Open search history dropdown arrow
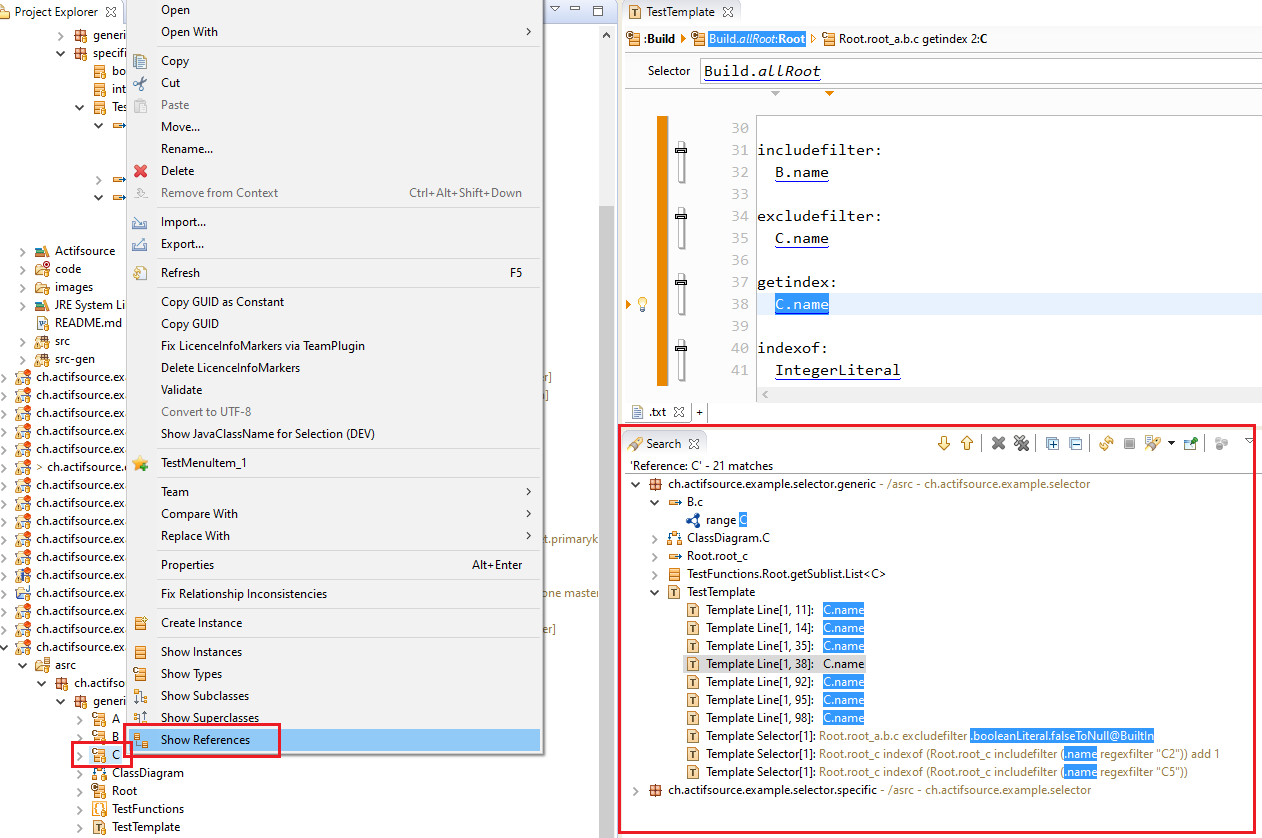The width and height of the screenshot is (1262, 838). (1171, 443)
